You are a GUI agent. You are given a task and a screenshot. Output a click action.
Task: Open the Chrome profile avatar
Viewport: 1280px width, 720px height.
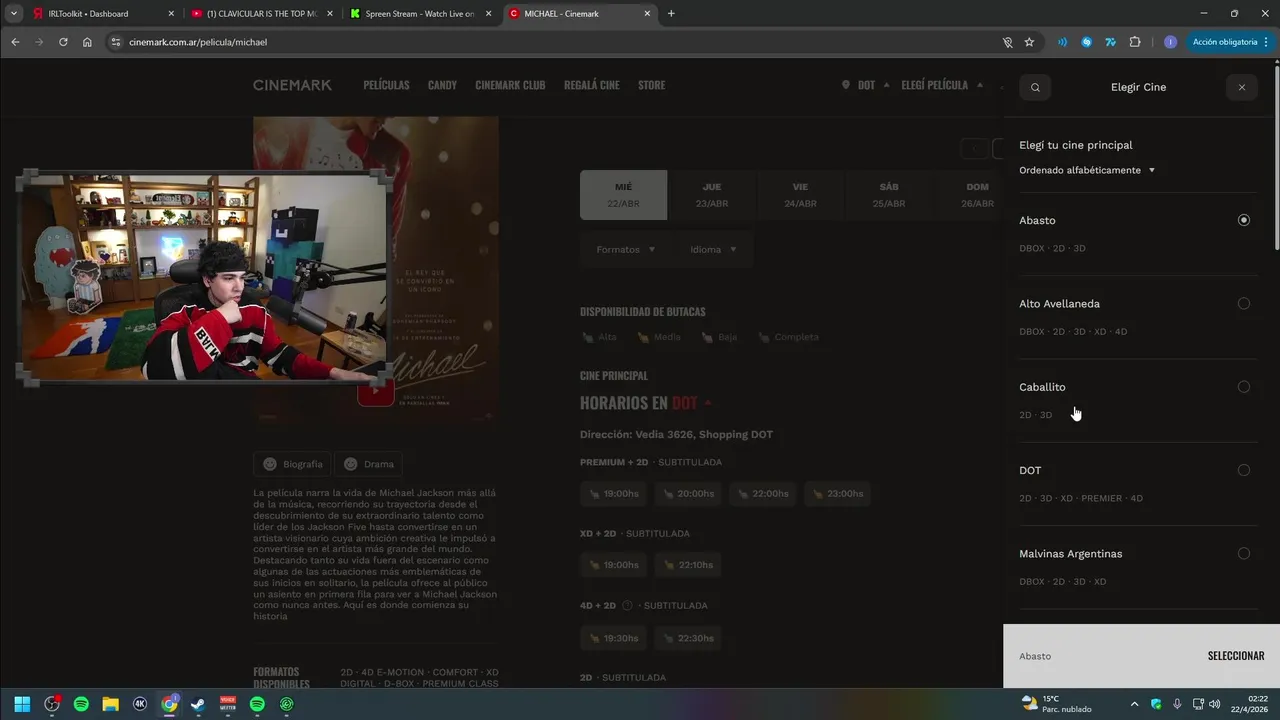pos(1170,42)
